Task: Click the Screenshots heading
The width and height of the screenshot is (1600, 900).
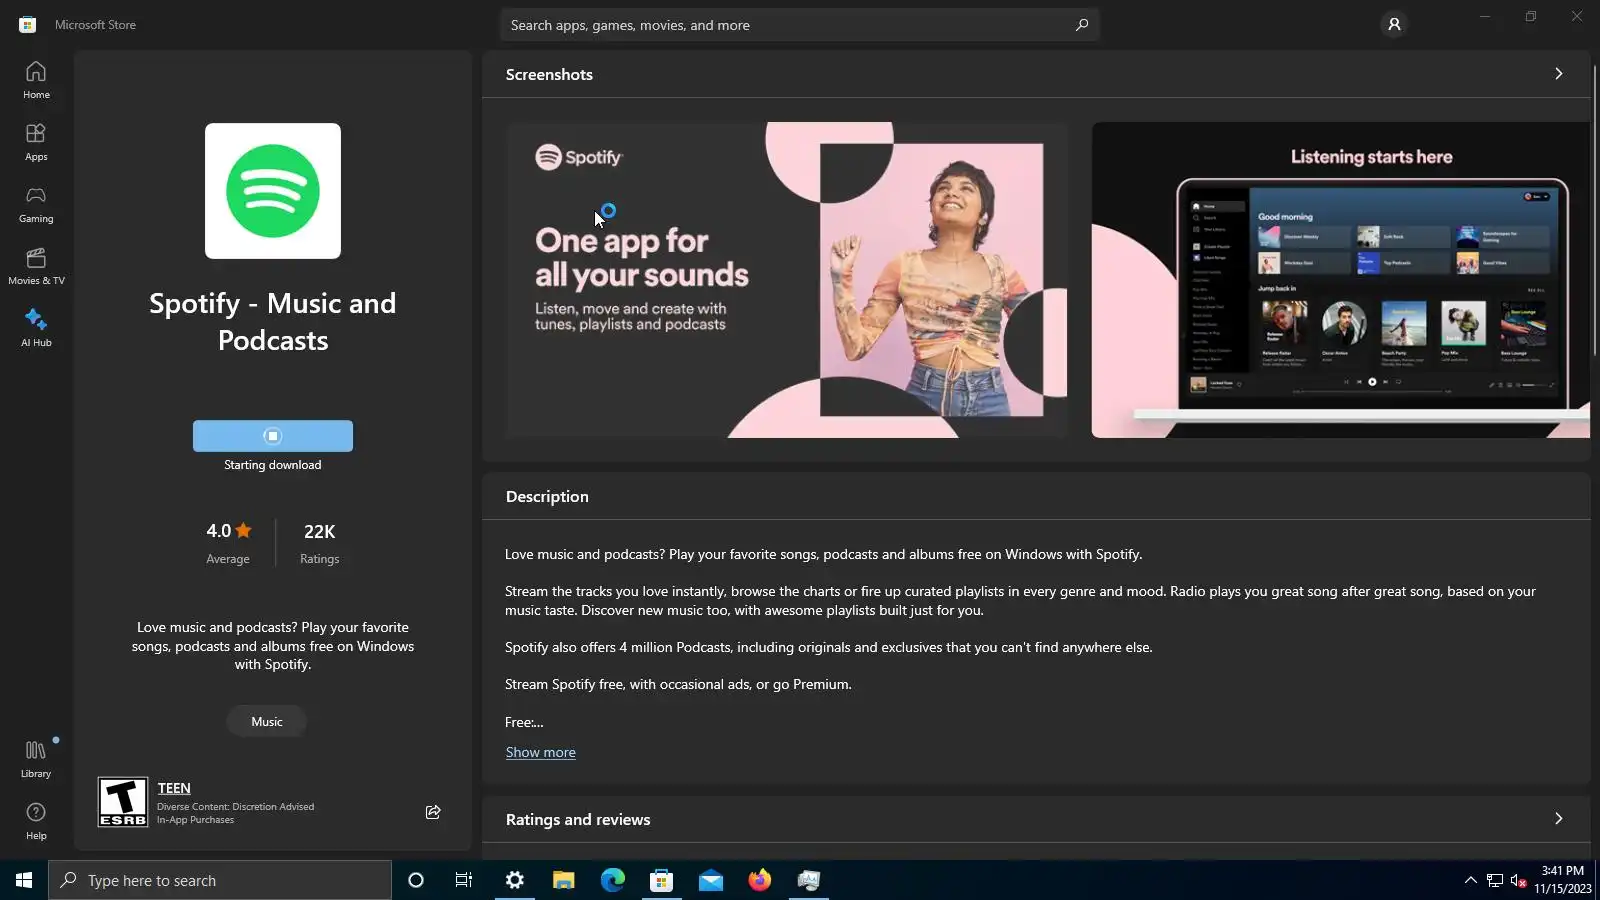Action: point(549,74)
